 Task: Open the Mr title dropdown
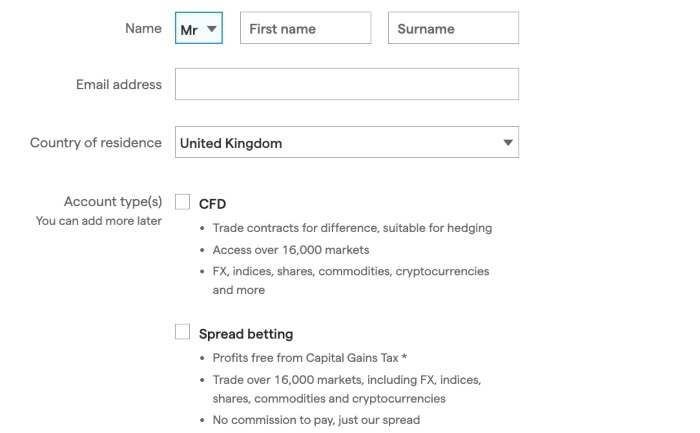(199, 28)
